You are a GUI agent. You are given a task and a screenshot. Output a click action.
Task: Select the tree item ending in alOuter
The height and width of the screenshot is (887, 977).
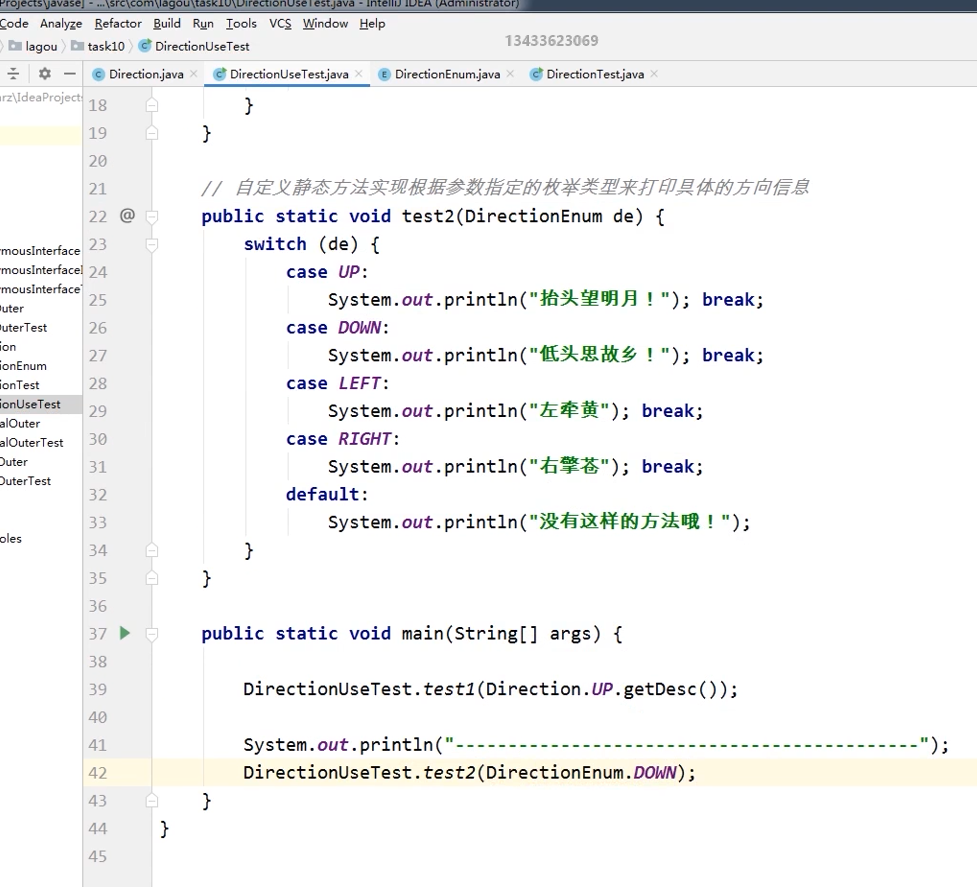click(x=20, y=424)
